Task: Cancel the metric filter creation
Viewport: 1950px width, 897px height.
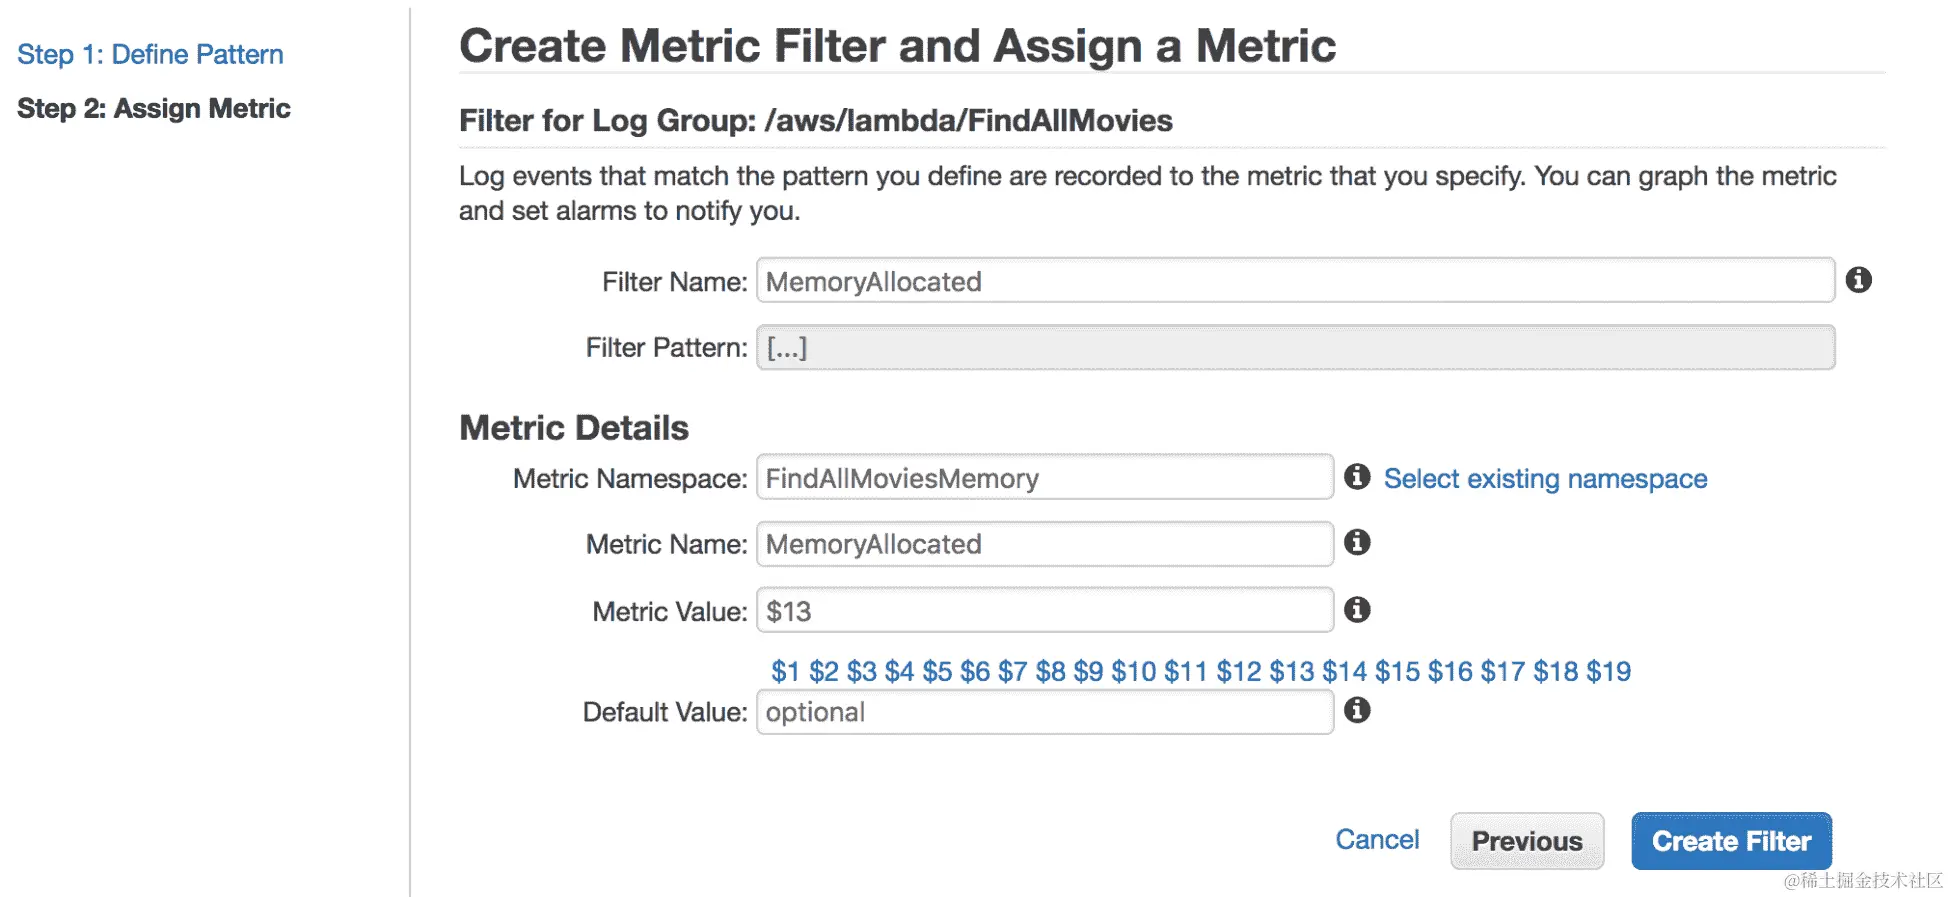Action: click(x=1377, y=840)
